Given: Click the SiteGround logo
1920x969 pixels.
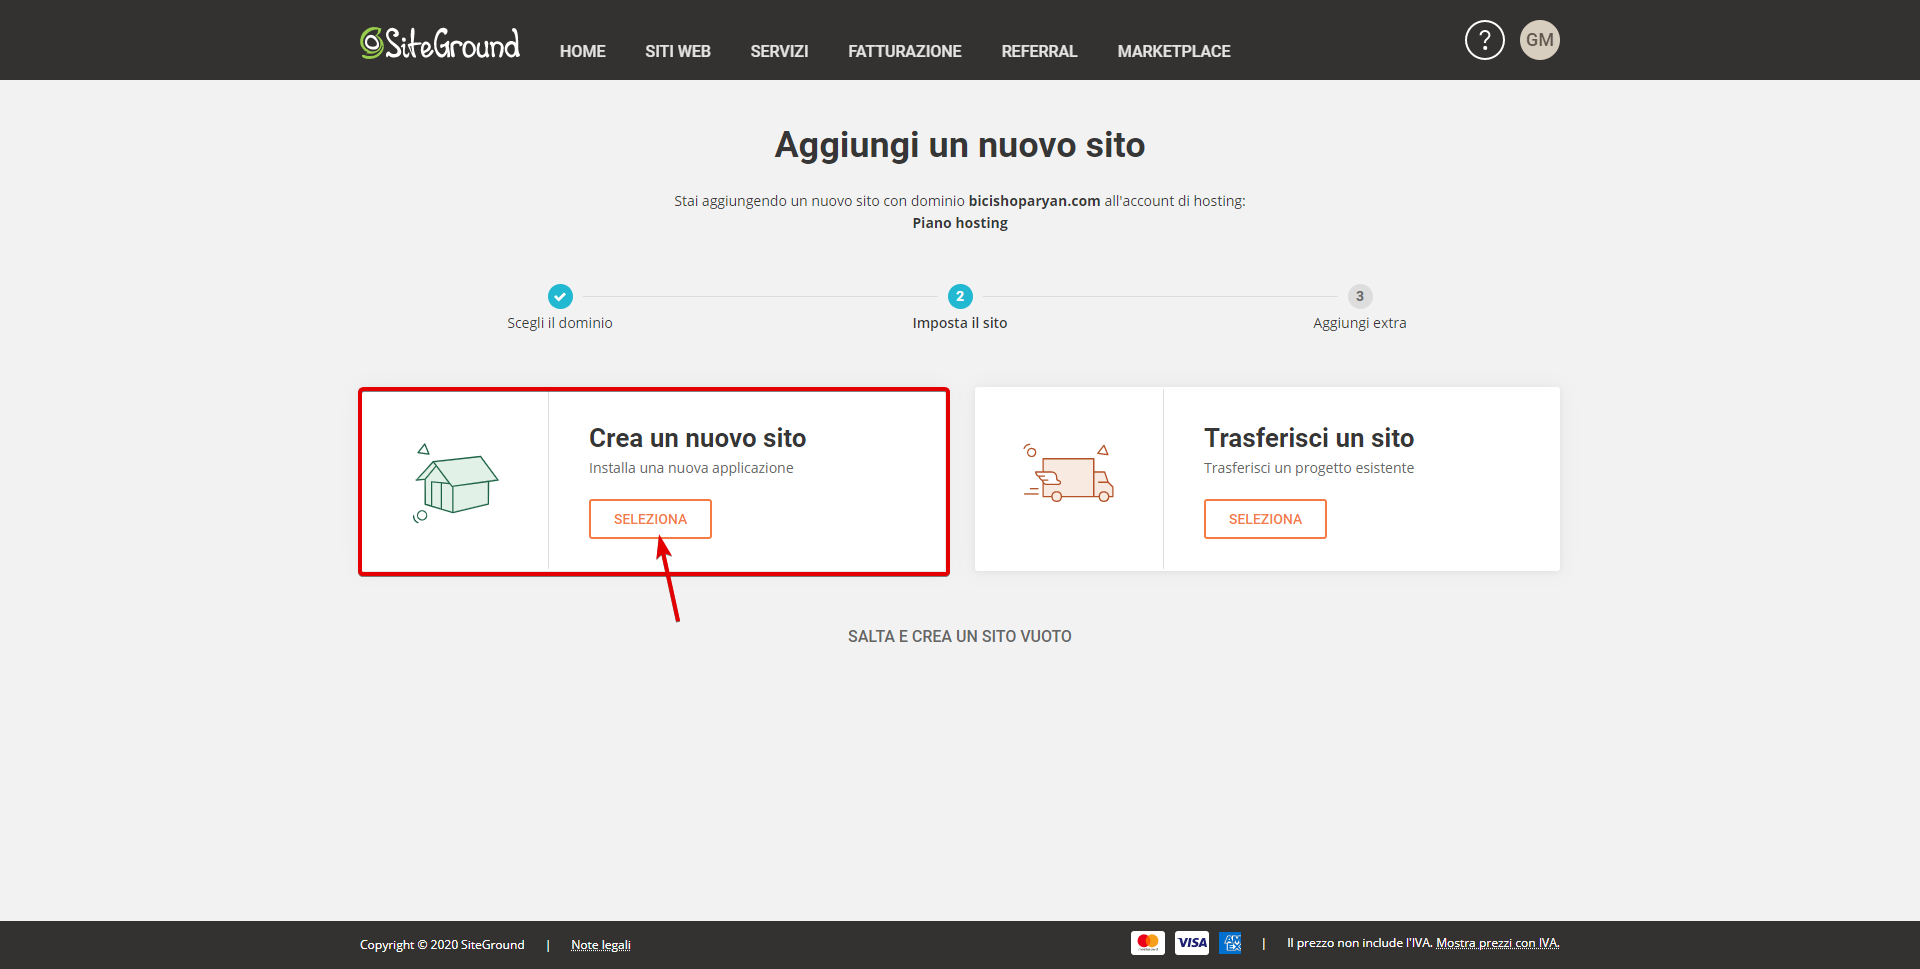Looking at the screenshot, I should pos(440,43).
